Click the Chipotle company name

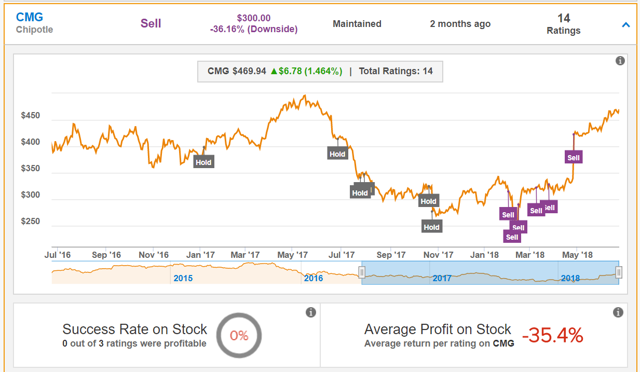coord(34,30)
